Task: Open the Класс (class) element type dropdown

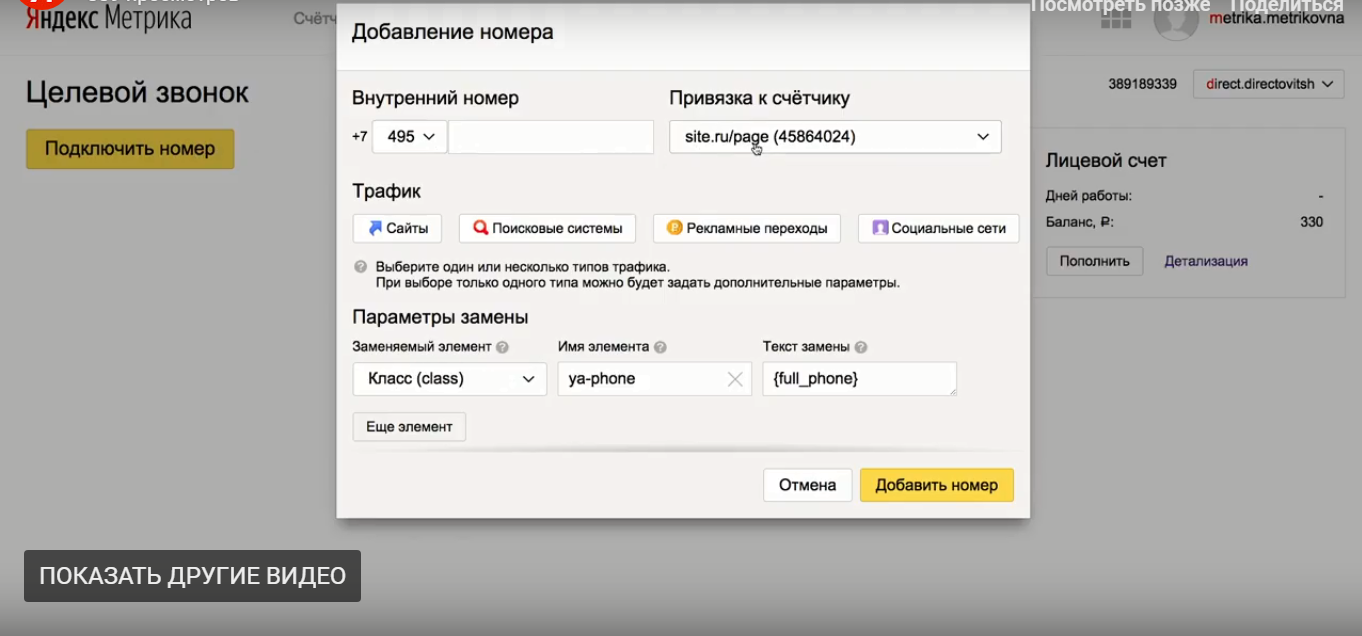Action: point(448,379)
